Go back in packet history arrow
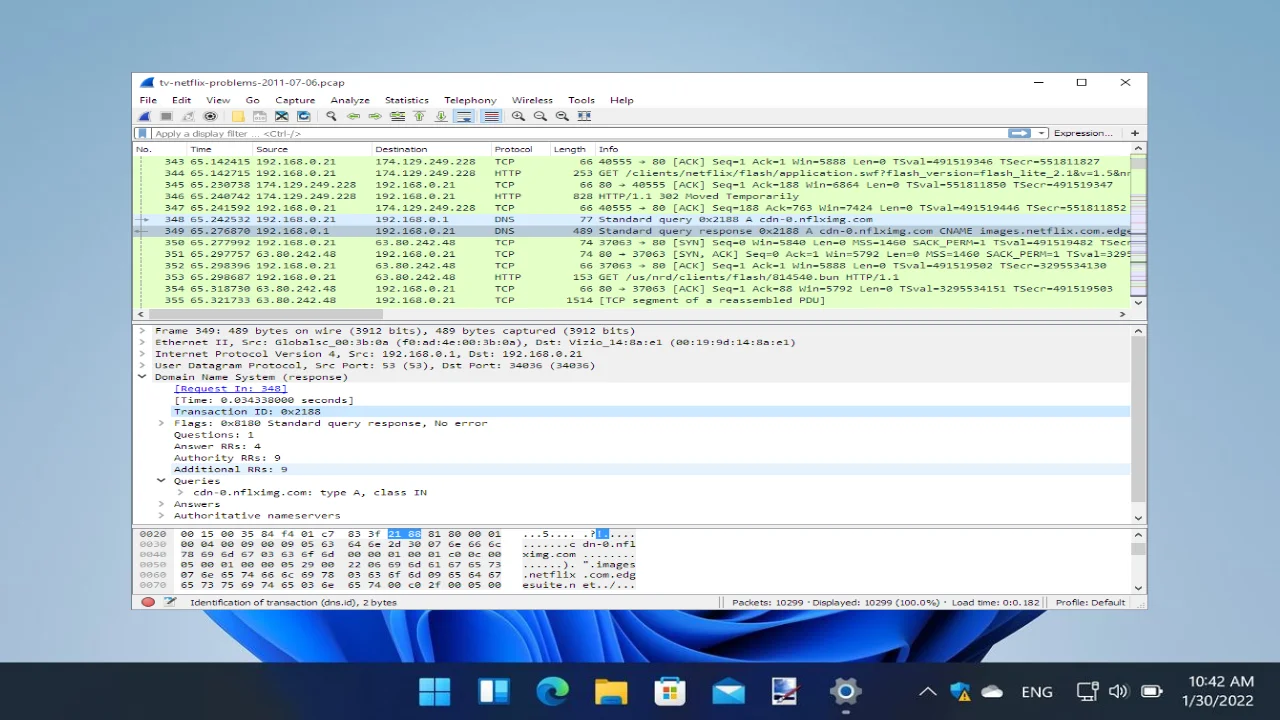Screen dimensions: 1280x720 pyautogui.click(x=353, y=116)
